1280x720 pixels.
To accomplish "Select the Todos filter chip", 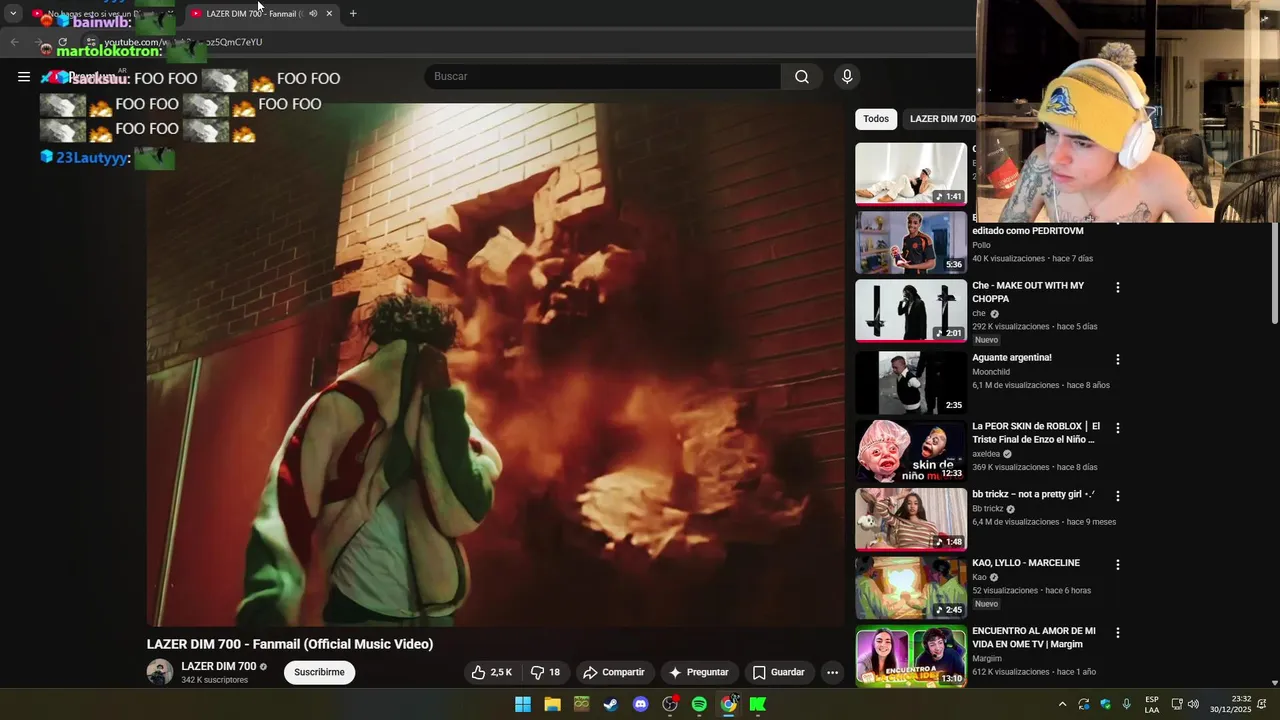I will tap(876, 119).
